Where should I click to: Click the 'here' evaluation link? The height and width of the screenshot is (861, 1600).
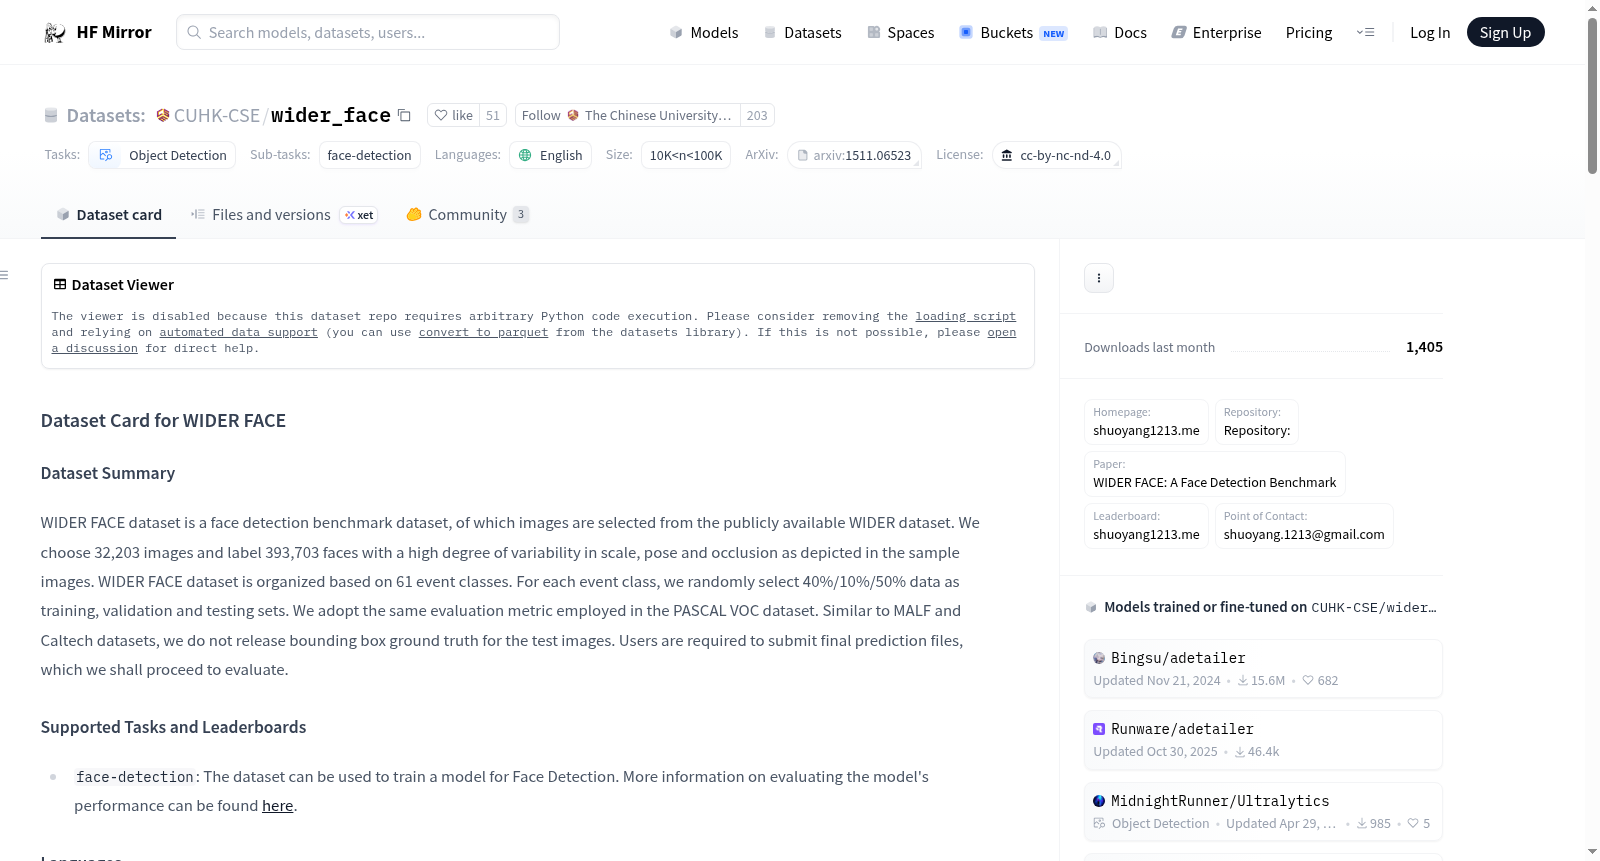click(277, 806)
